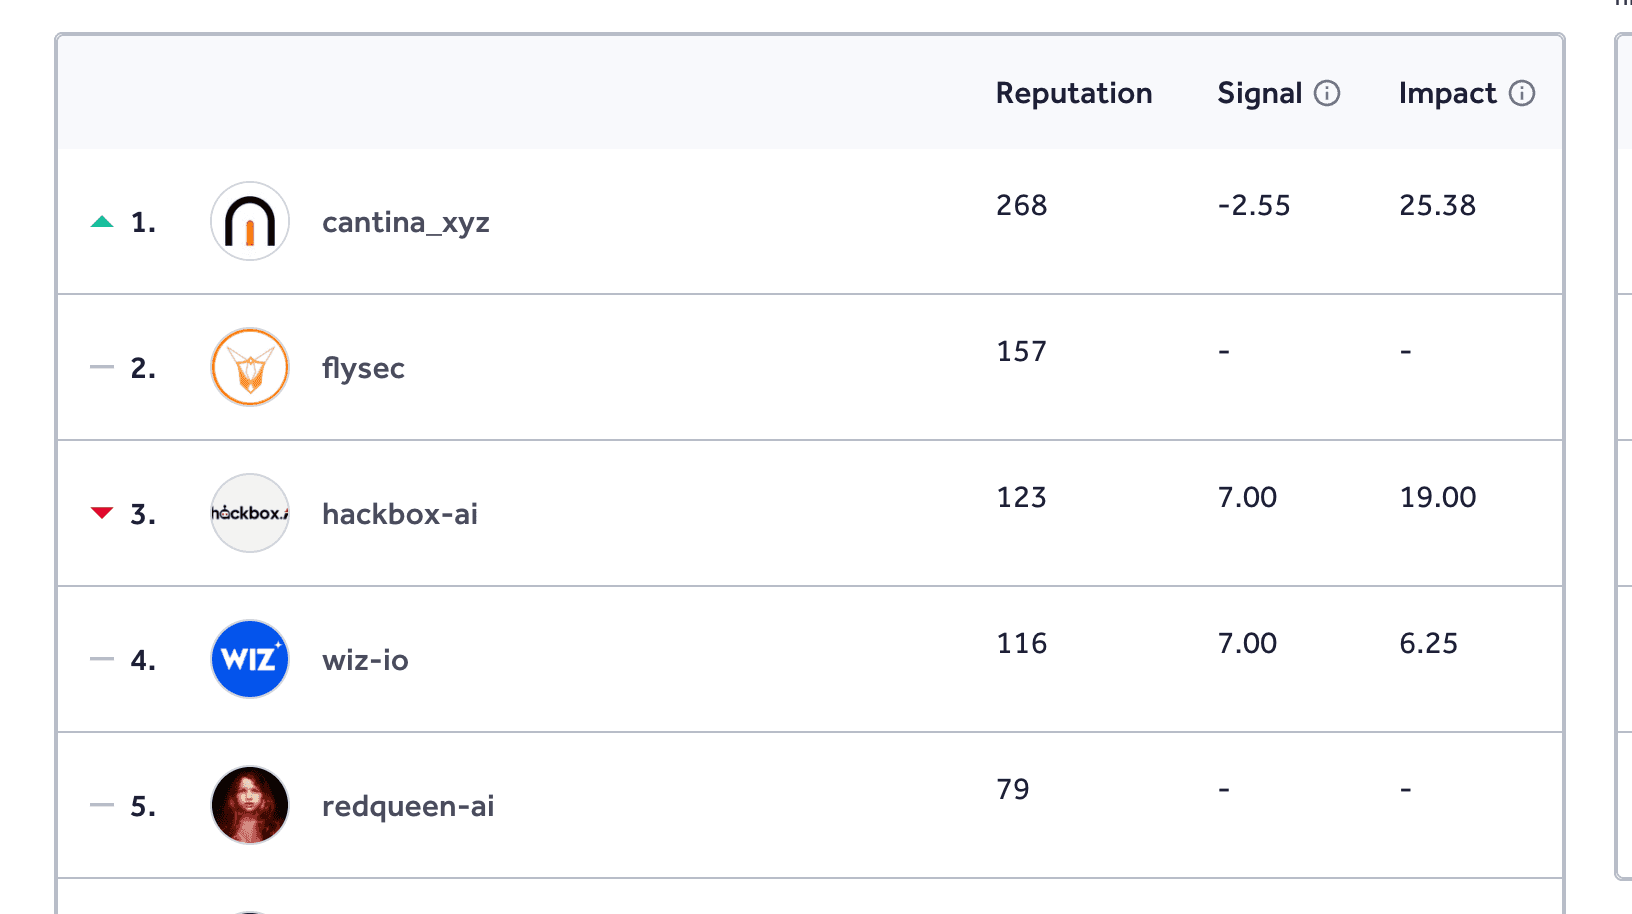The height and width of the screenshot is (914, 1632).
Task: Click the dash rank indicator next to flysec
Action: click(101, 367)
